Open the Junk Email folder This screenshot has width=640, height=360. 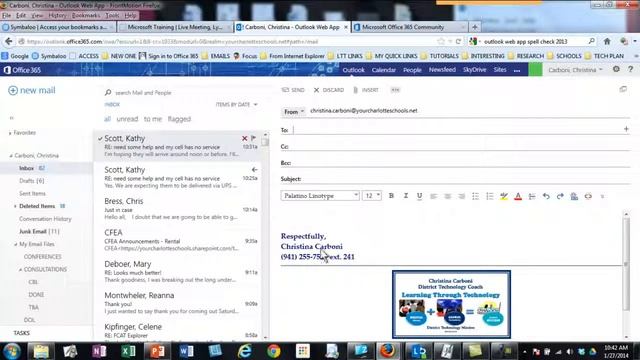[39, 231]
